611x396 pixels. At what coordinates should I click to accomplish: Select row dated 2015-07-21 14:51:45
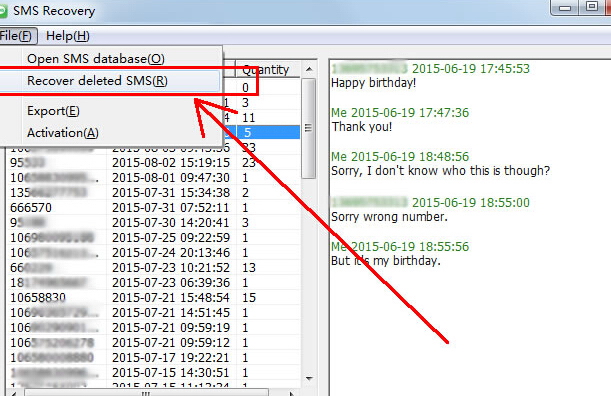click(154, 313)
